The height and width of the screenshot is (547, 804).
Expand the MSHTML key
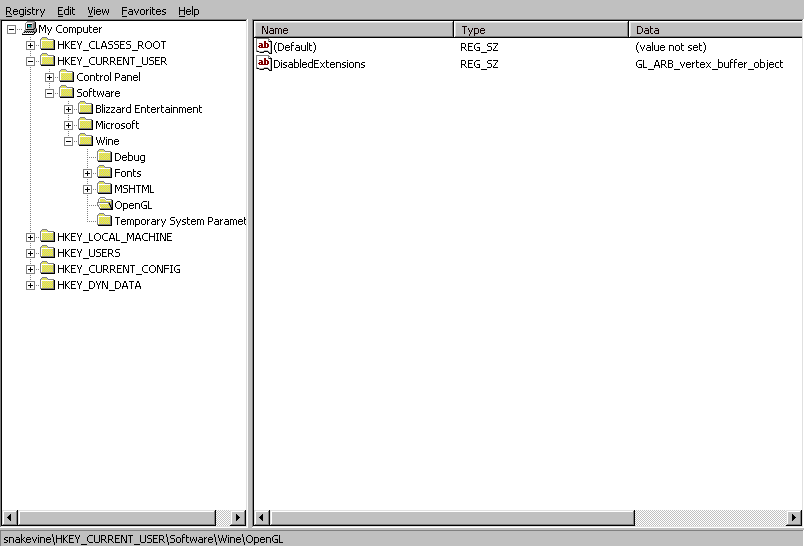(x=87, y=189)
